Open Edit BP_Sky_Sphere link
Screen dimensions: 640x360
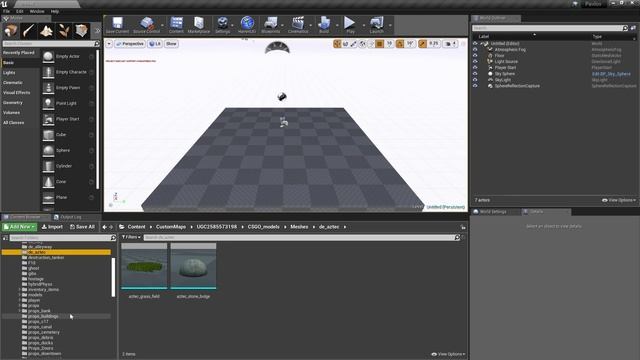click(x=611, y=74)
